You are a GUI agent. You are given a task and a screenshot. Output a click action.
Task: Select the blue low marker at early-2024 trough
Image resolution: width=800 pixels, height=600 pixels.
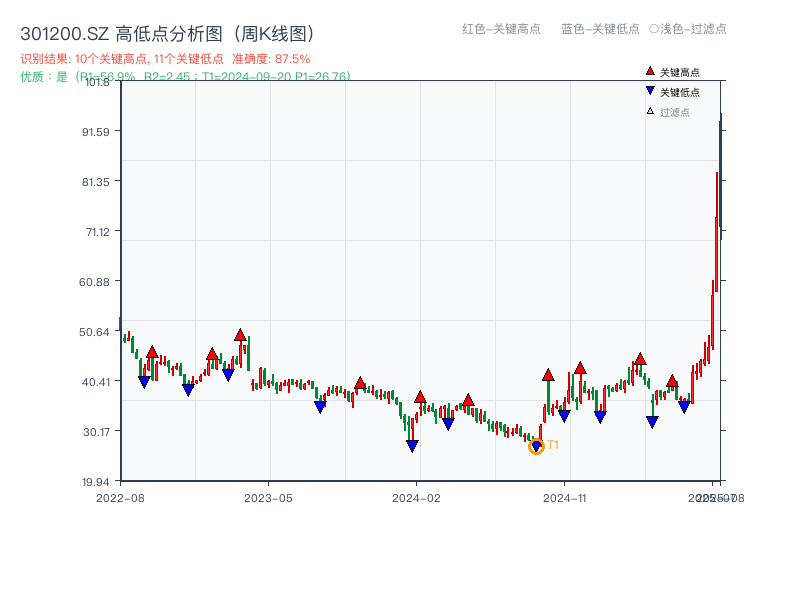412,446
